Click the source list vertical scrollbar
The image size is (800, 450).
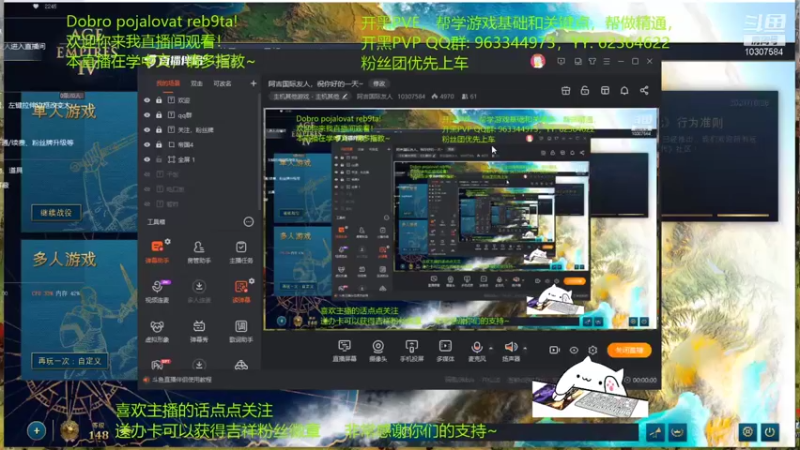[x=259, y=153]
